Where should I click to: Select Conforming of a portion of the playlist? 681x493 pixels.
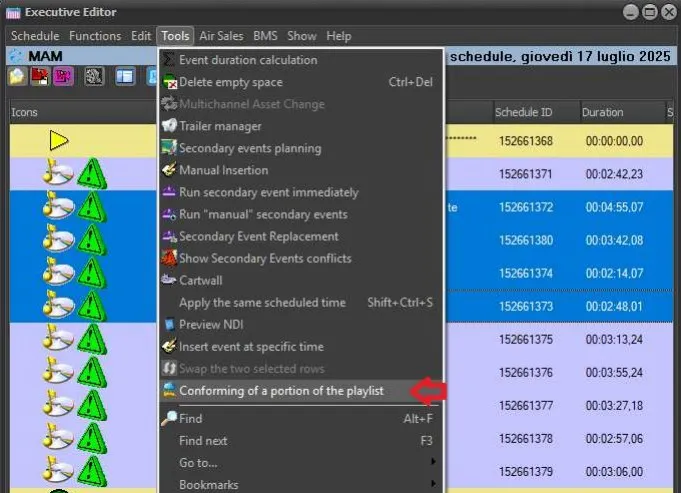[x=280, y=390]
